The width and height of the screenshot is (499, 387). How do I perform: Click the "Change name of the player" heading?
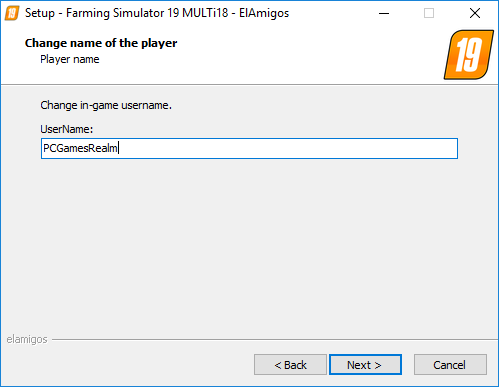[x=101, y=43]
